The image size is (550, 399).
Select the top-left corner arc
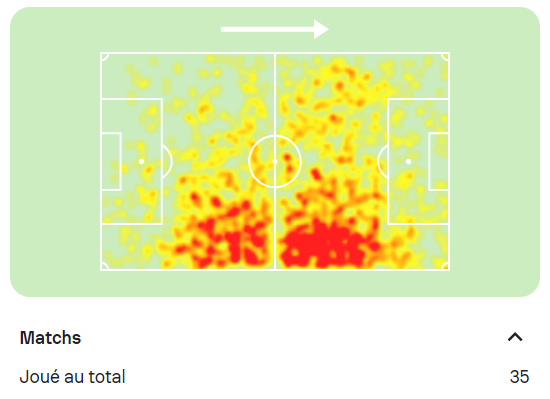pos(105,57)
